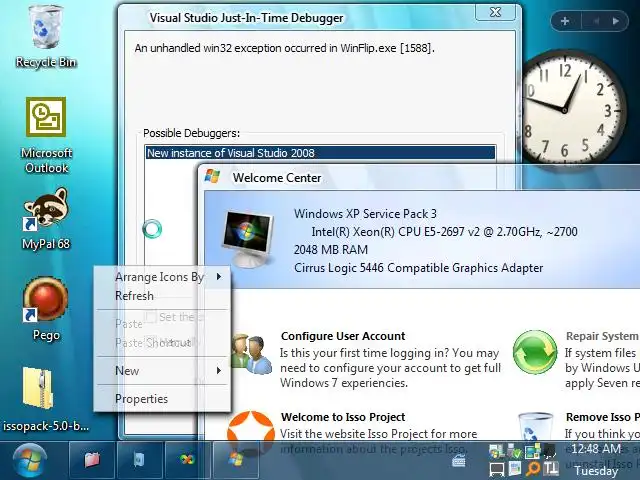Choose Paste Shortcut in the context menu

153,342
